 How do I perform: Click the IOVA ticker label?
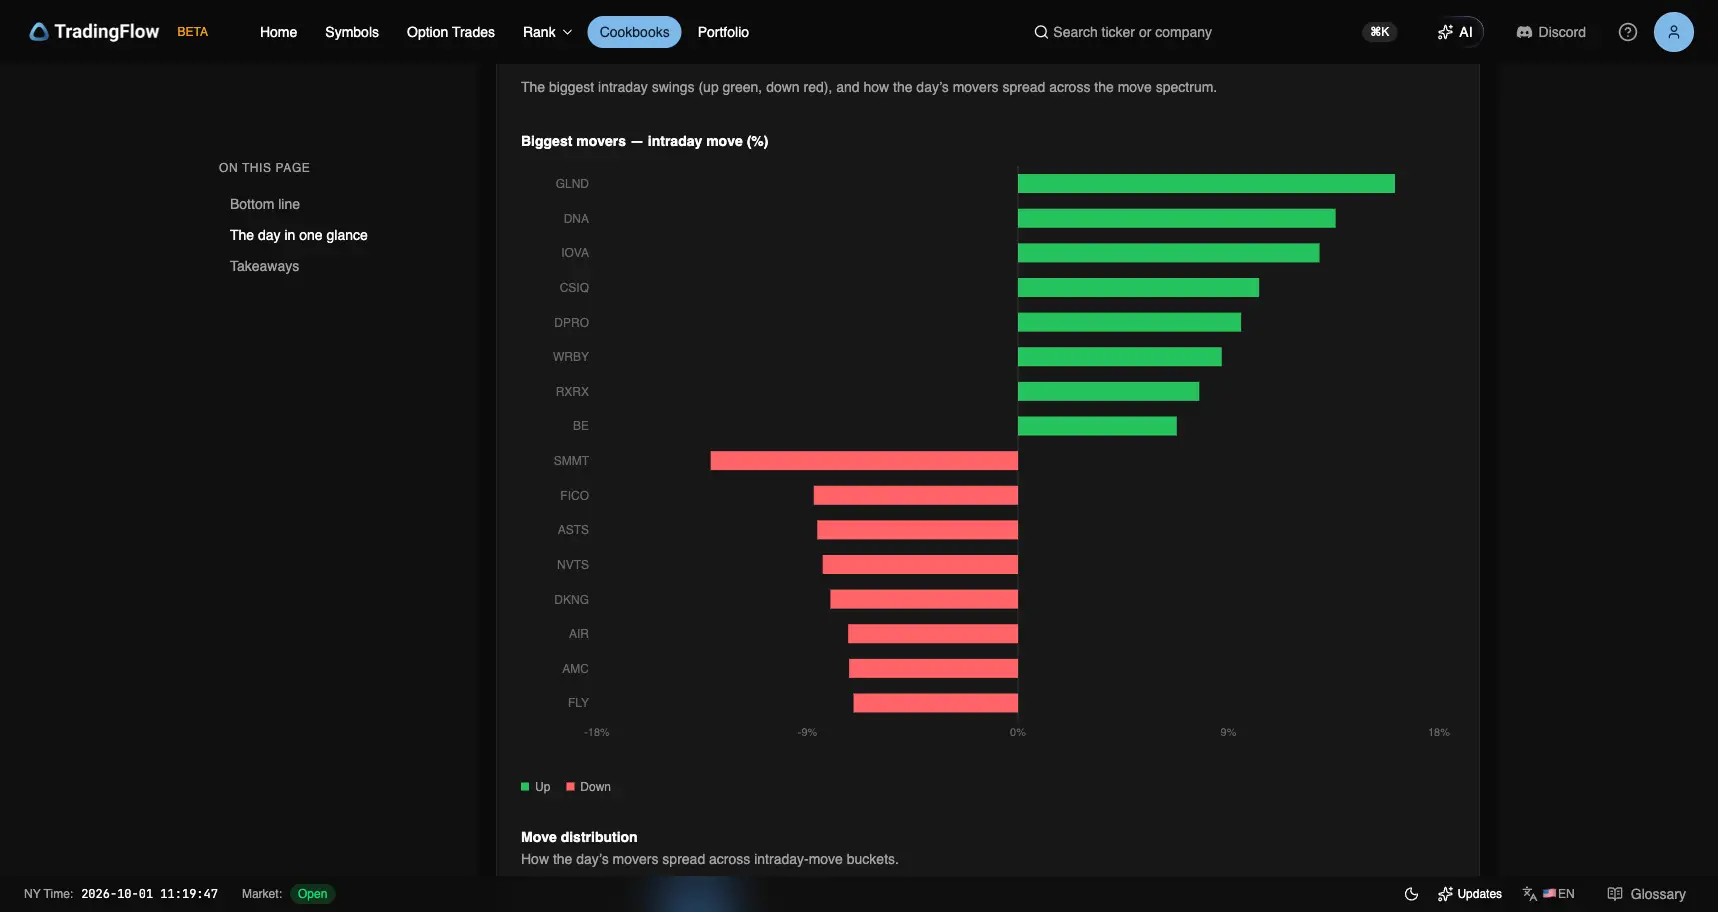click(x=575, y=253)
